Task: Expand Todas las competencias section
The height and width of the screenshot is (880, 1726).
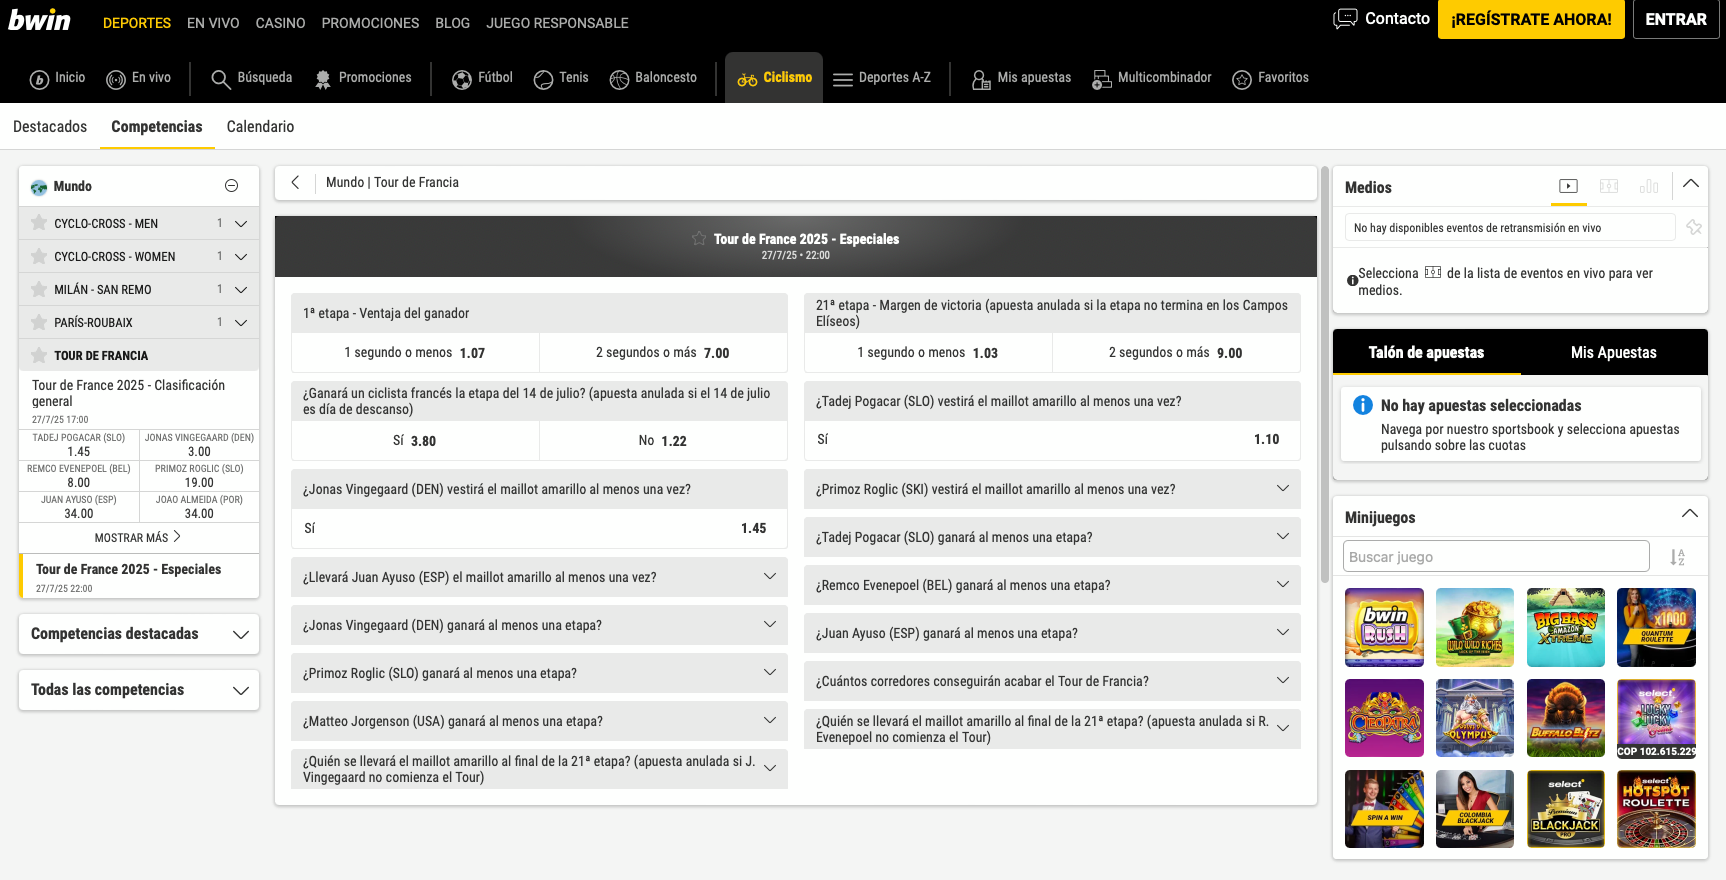Action: pyautogui.click(x=139, y=690)
